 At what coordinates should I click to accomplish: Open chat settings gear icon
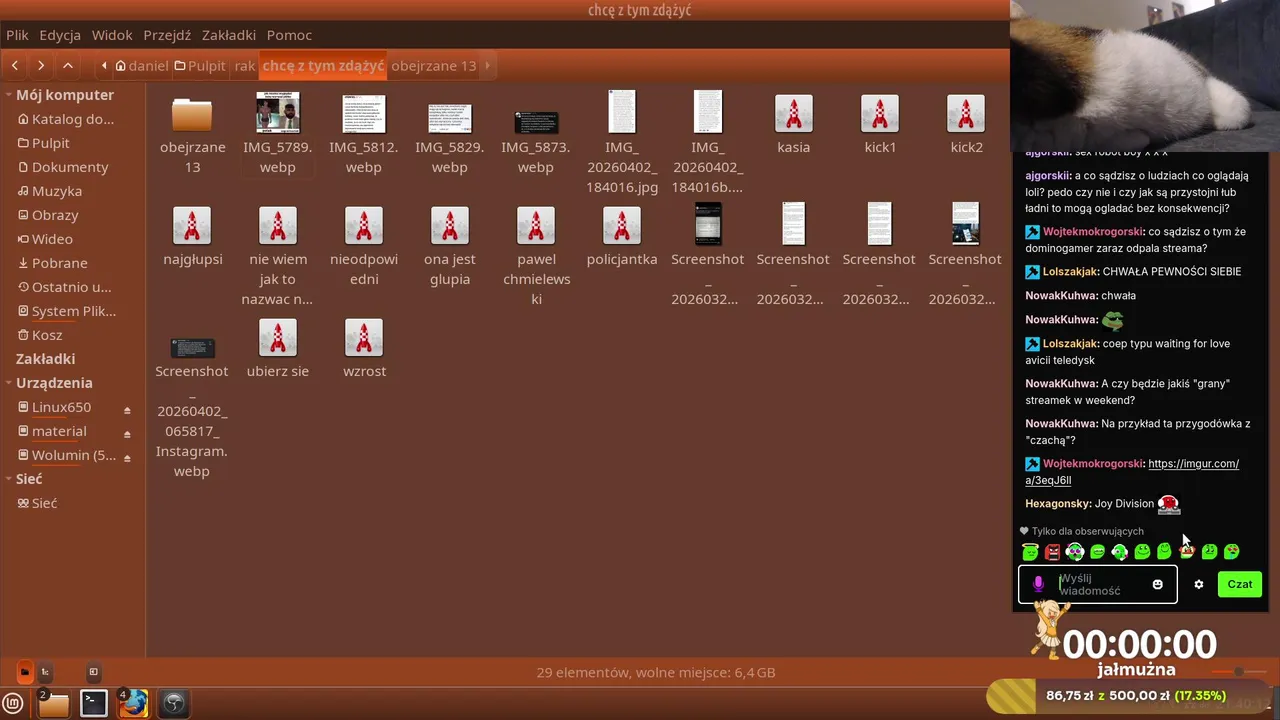pyautogui.click(x=1199, y=584)
